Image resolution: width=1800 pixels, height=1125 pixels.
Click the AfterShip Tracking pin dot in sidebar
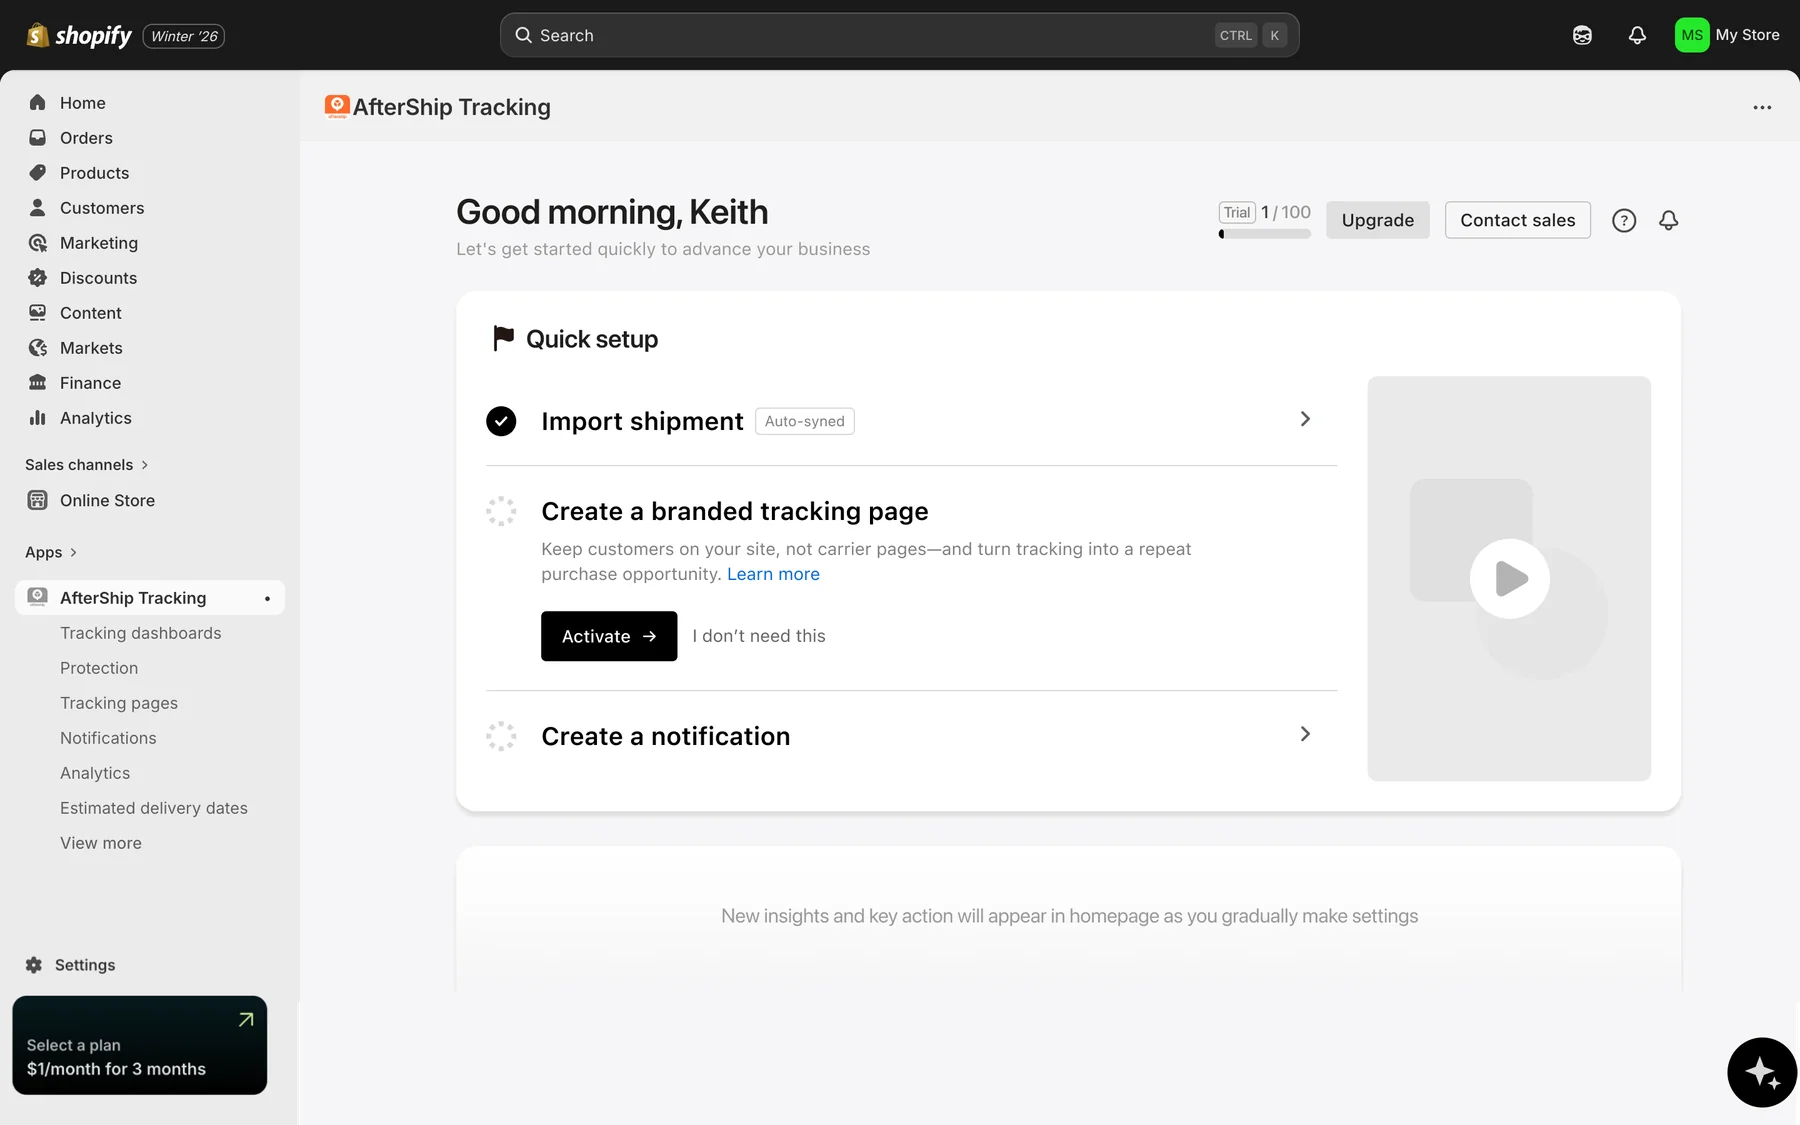(x=267, y=598)
